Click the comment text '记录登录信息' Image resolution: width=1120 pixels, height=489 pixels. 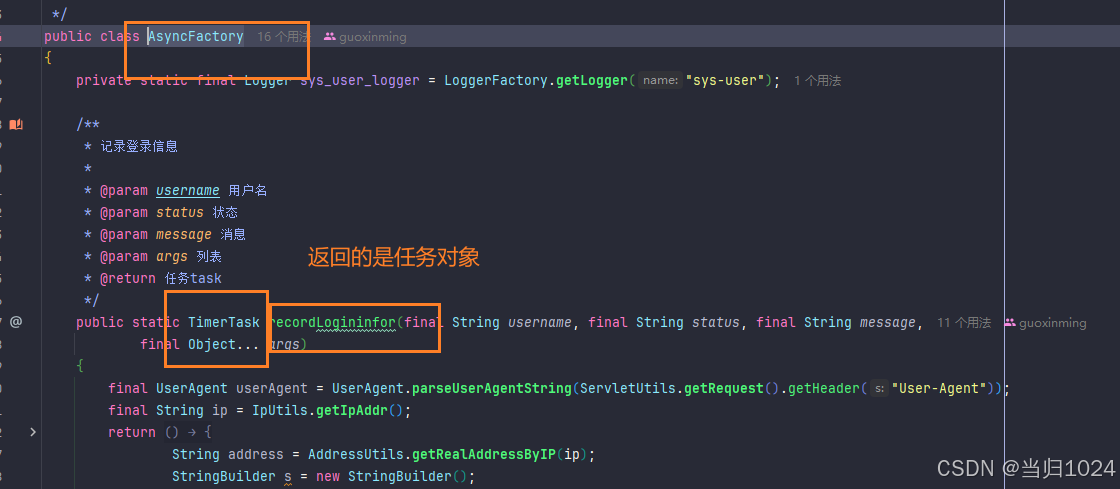click(139, 146)
